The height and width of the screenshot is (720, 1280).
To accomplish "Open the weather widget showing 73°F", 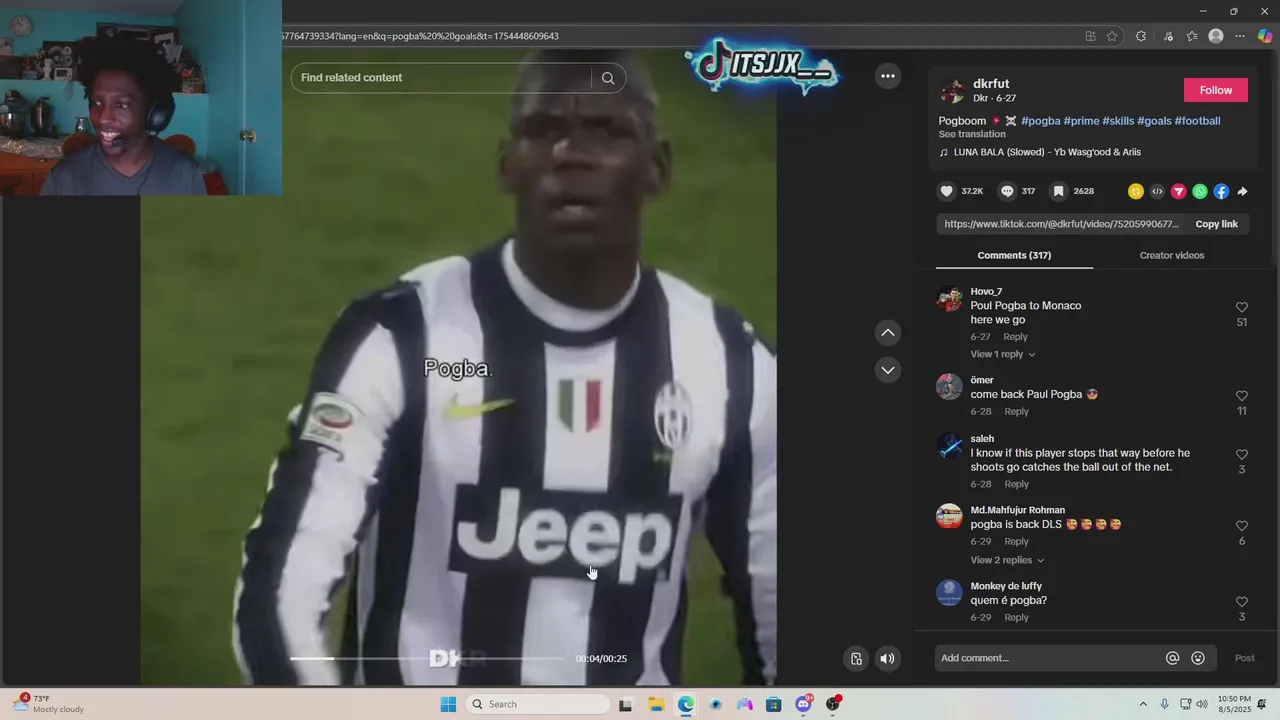I will click(x=48, y=703).
